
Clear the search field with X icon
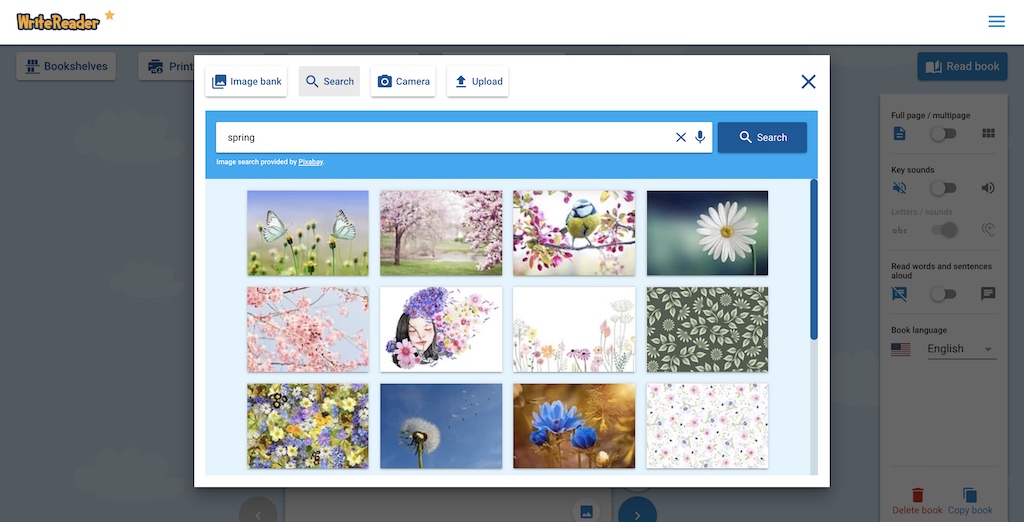click(x=680, y=137)
